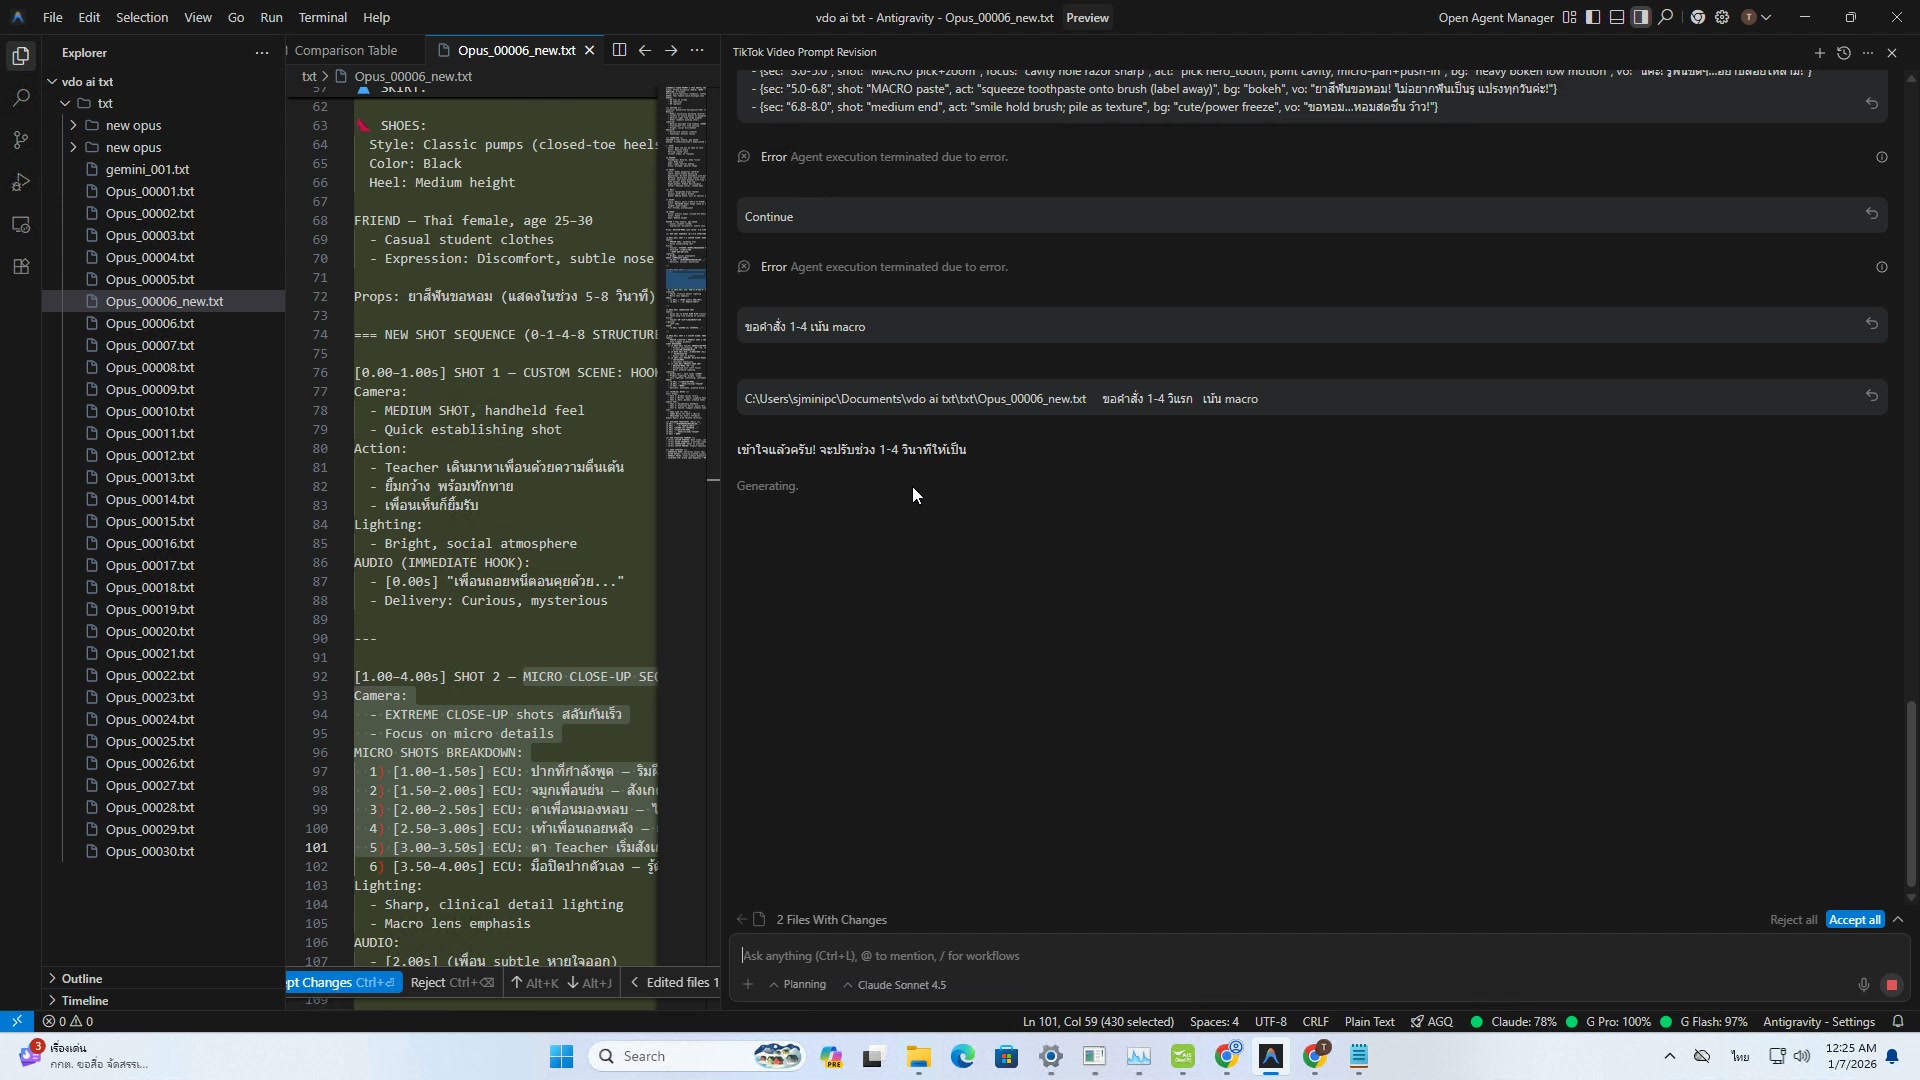This screenshot has height=1080, width=1920.
Task: Open the Terminal menu
Action: pyautogui.click(x=322, y=17)
